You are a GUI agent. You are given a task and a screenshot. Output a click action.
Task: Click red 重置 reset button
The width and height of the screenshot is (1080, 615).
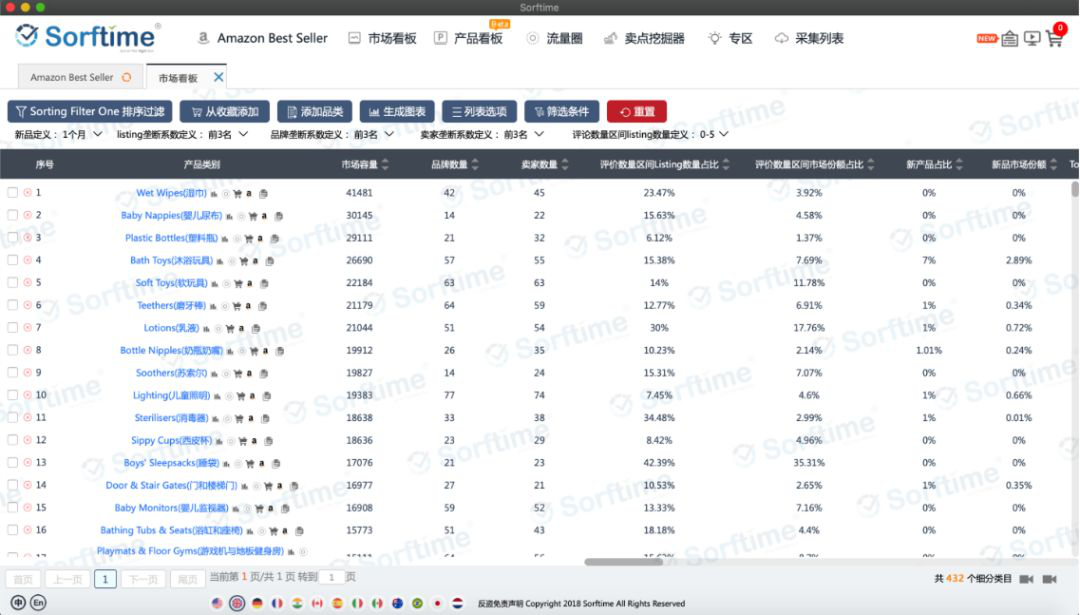click(636, 112)
